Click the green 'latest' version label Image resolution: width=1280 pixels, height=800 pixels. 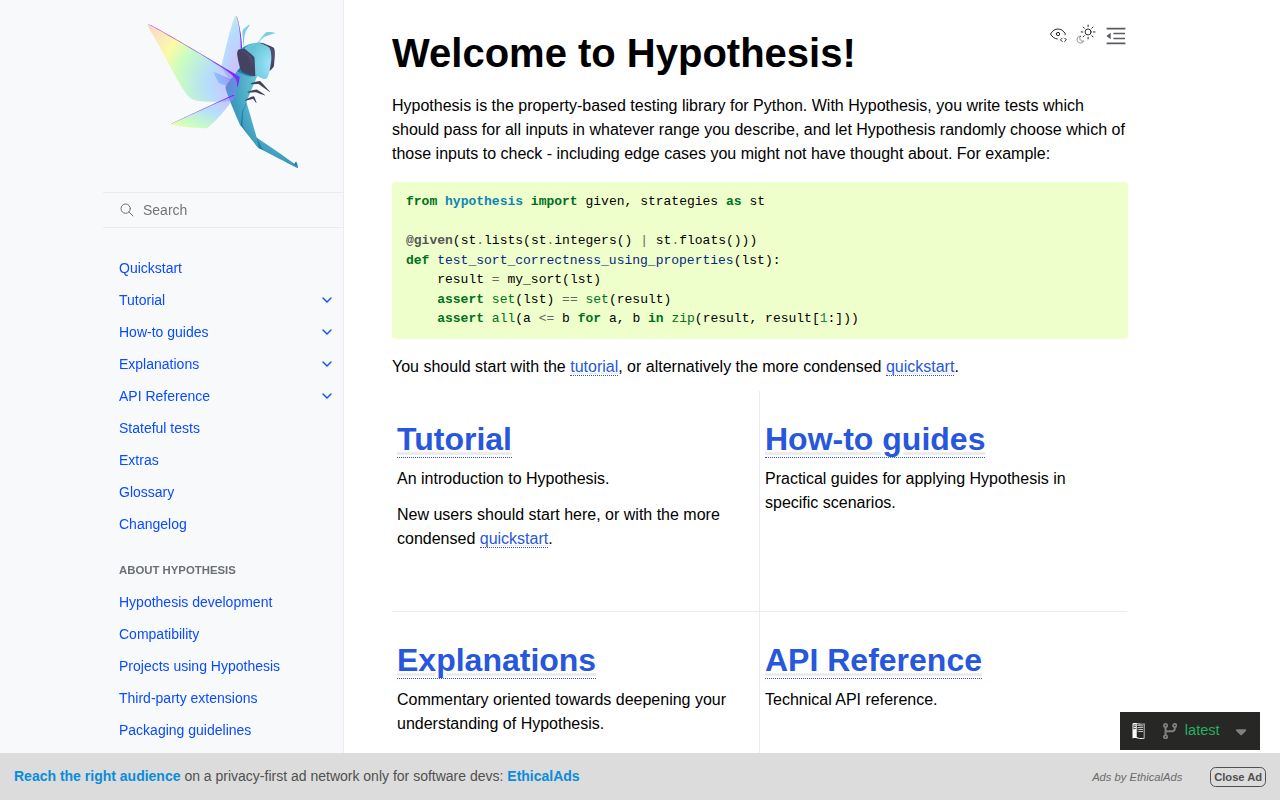point(1202,731)
